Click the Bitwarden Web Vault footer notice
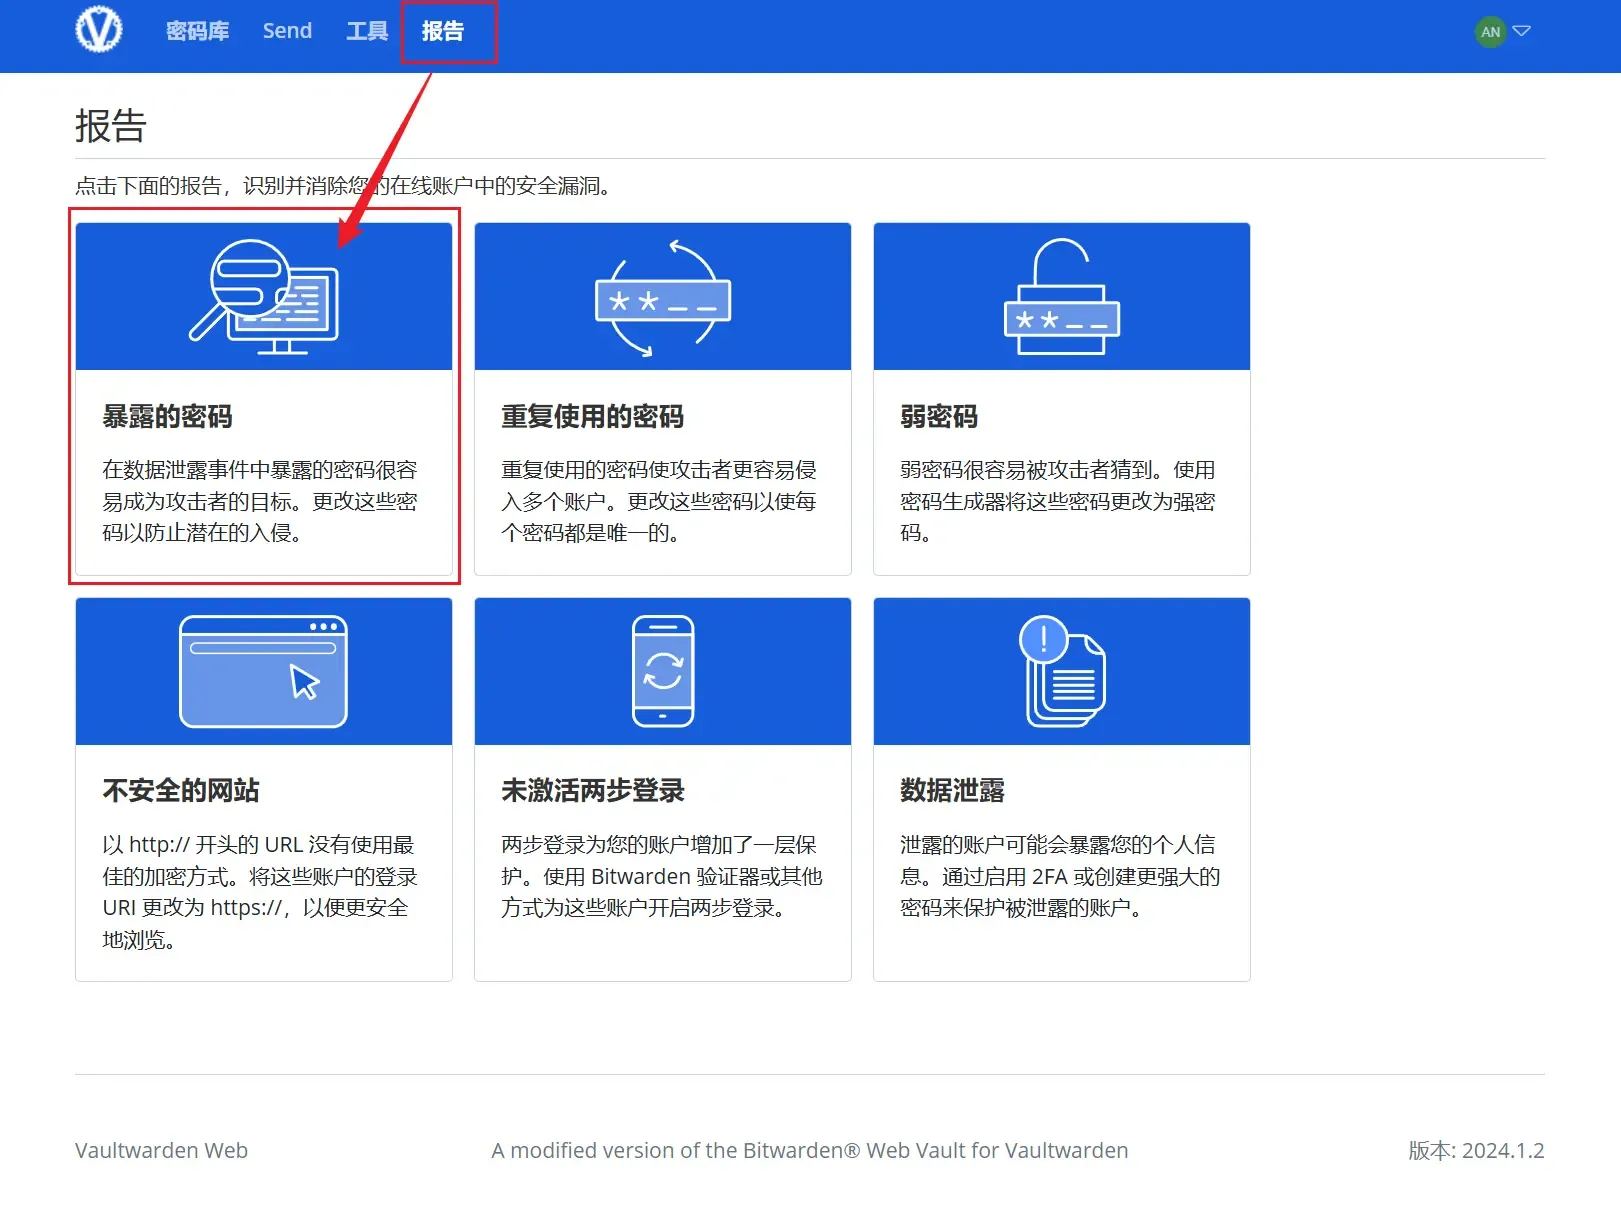This screenshot has width=1621, height=1214. (x=810, y=1150)
